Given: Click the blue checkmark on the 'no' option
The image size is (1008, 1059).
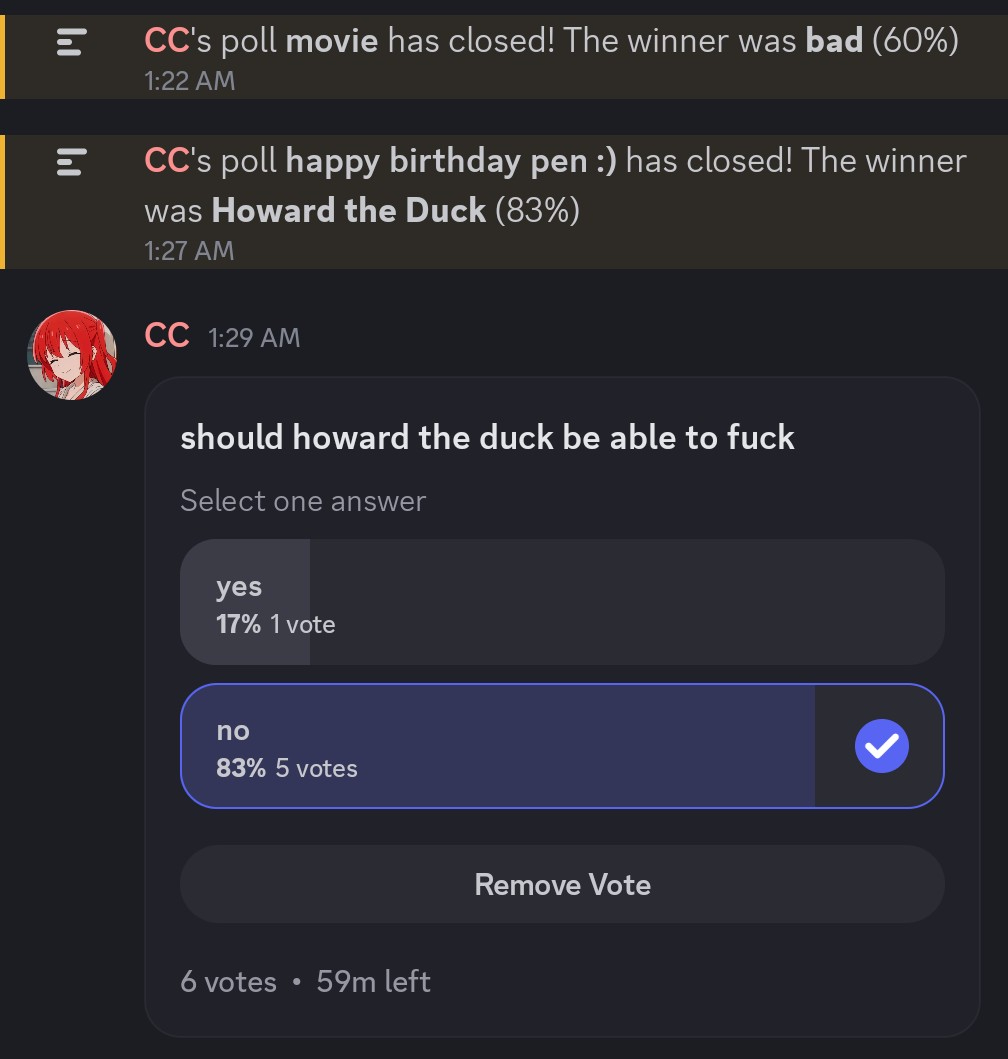Looking at the screenshot, I should coord(881,746).
